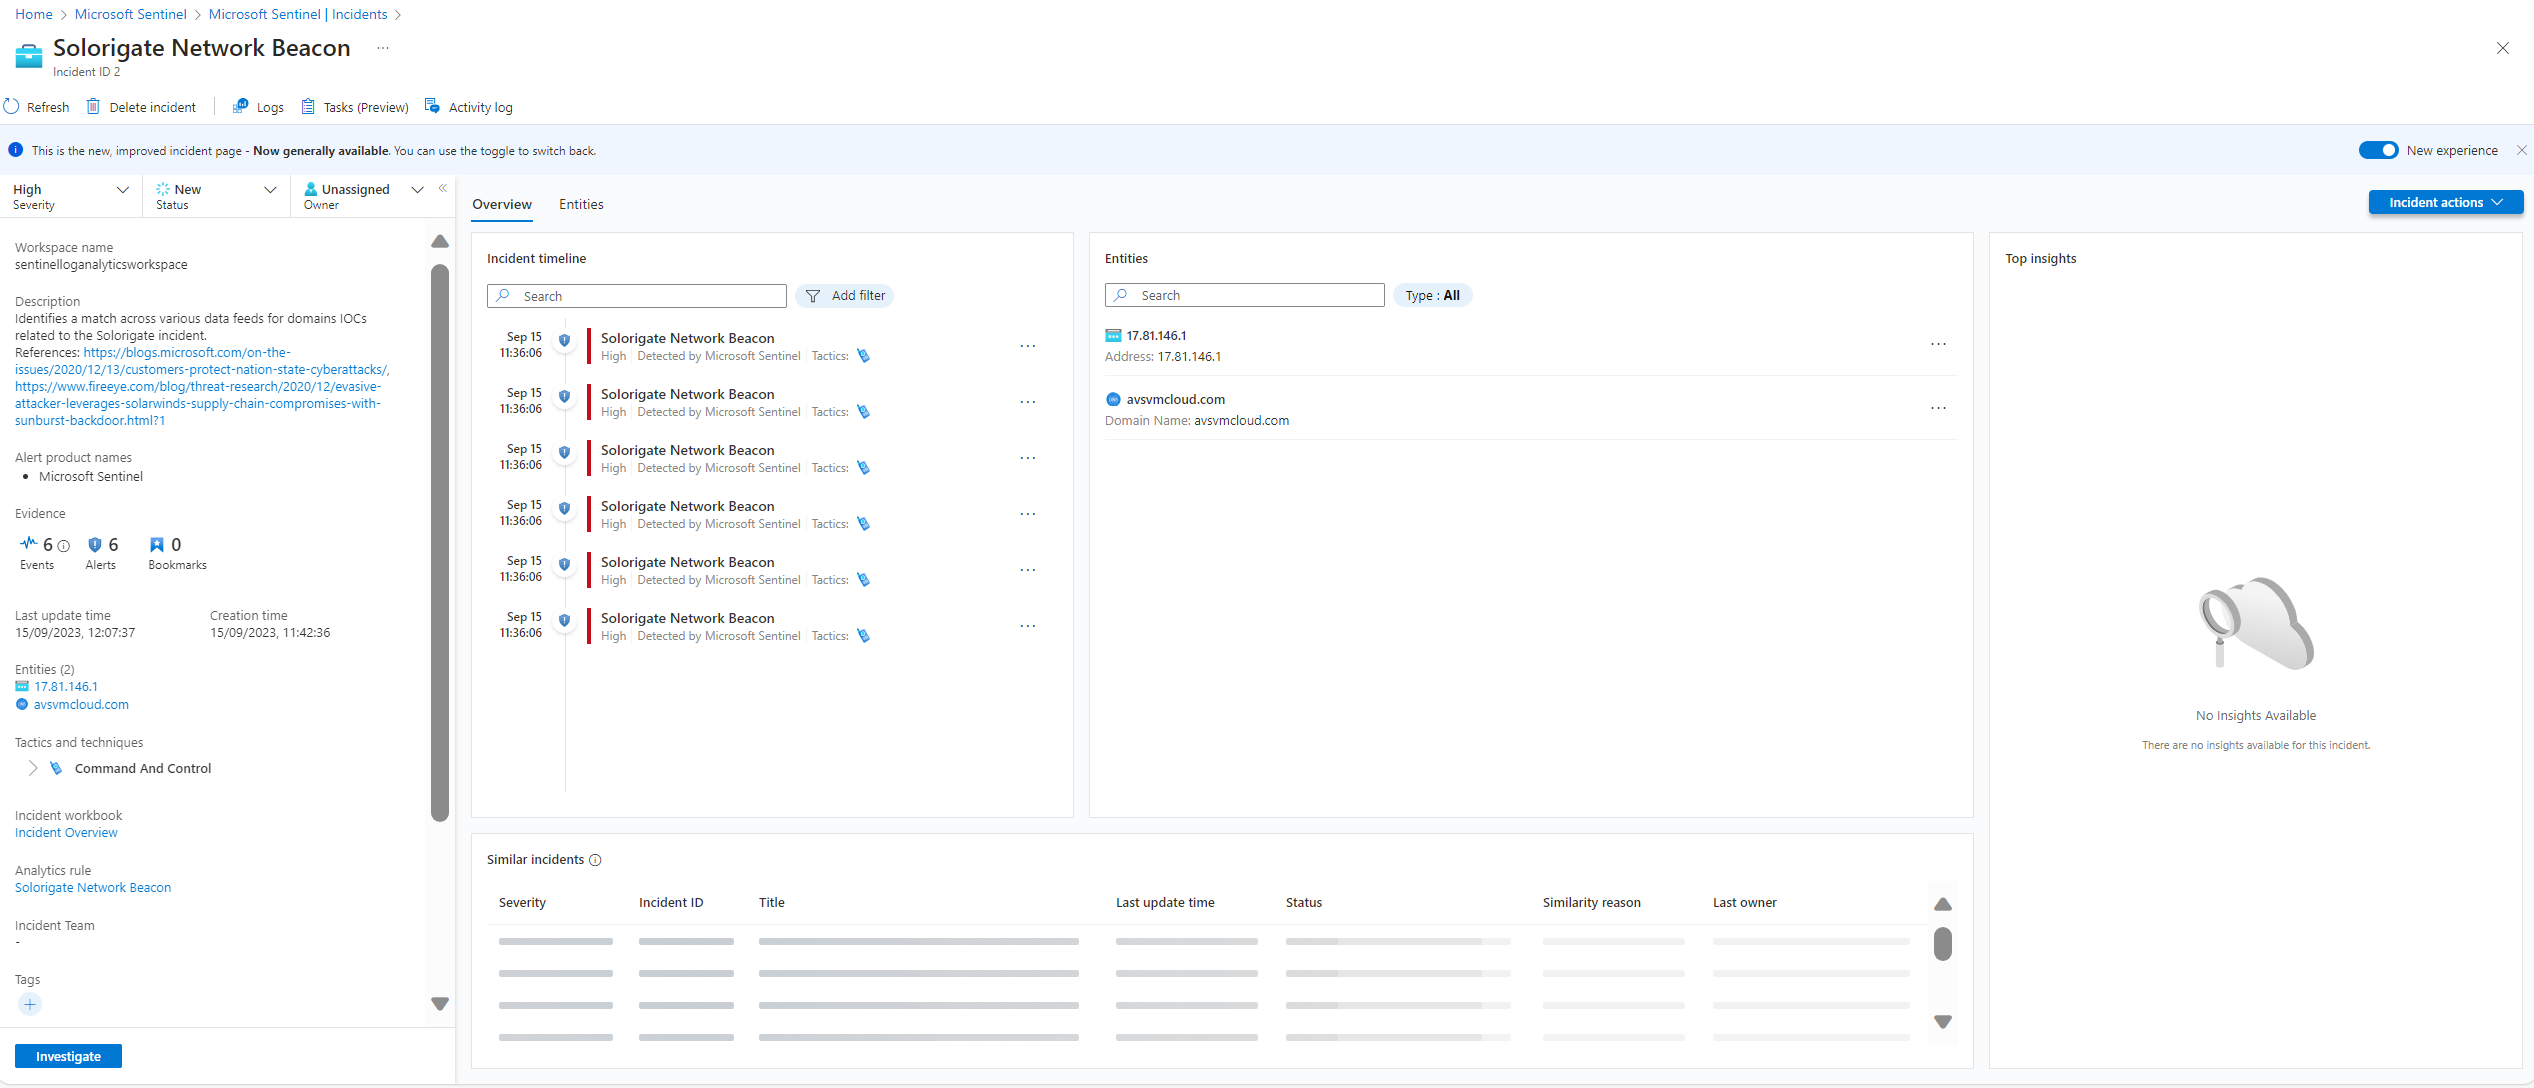Screen dimensions: 2534x1088
Task: Open more options for third timeline alert
Action: click(1027, 458)
